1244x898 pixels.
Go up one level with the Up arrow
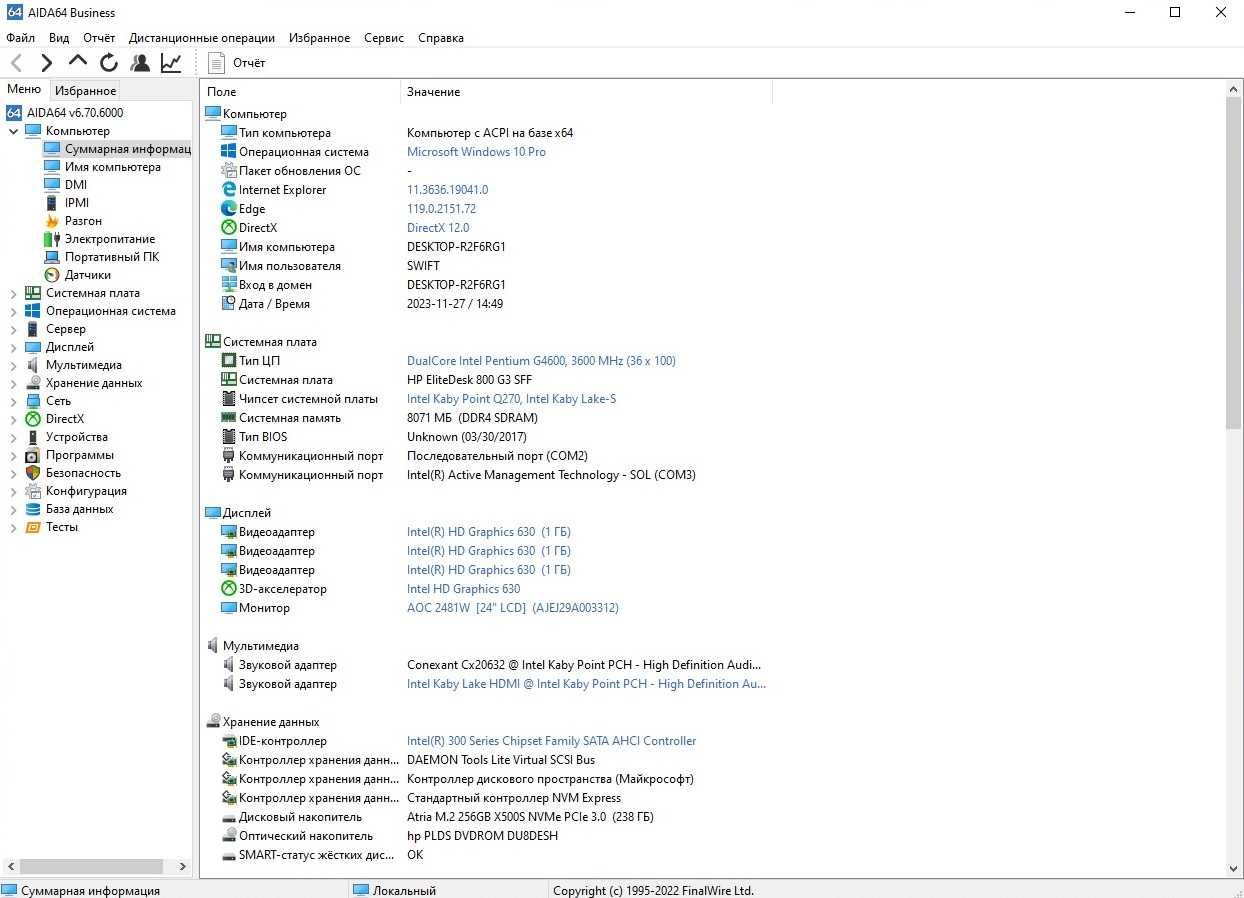78,61
